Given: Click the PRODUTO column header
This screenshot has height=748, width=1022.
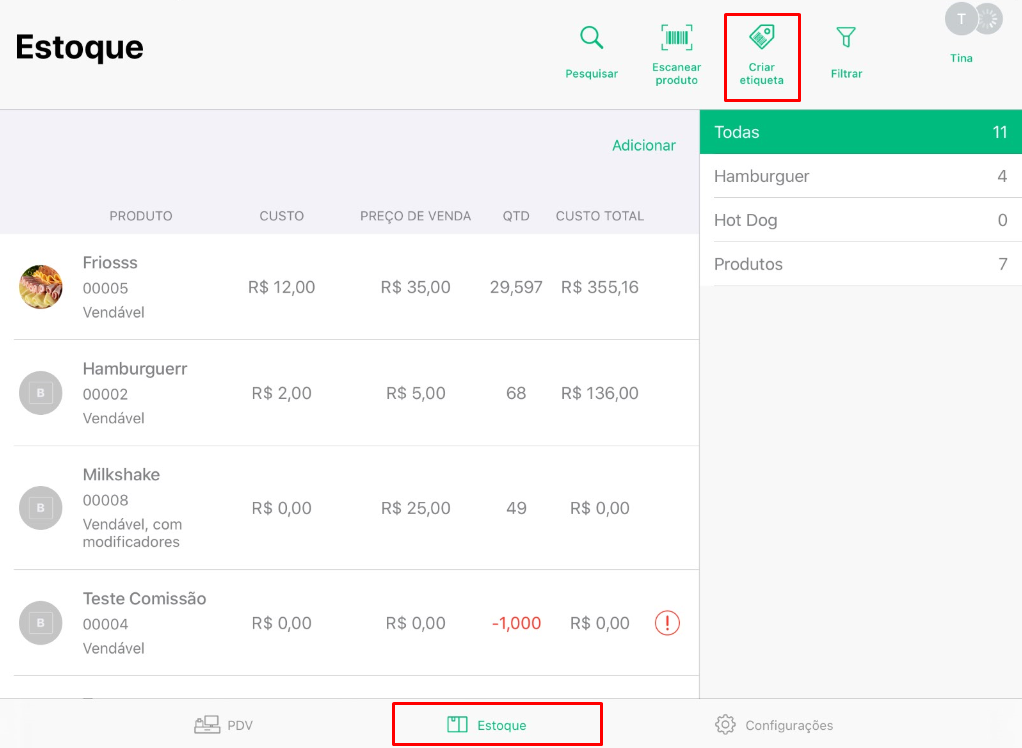Looking at the screenshot, I should [x=141, y=216].
